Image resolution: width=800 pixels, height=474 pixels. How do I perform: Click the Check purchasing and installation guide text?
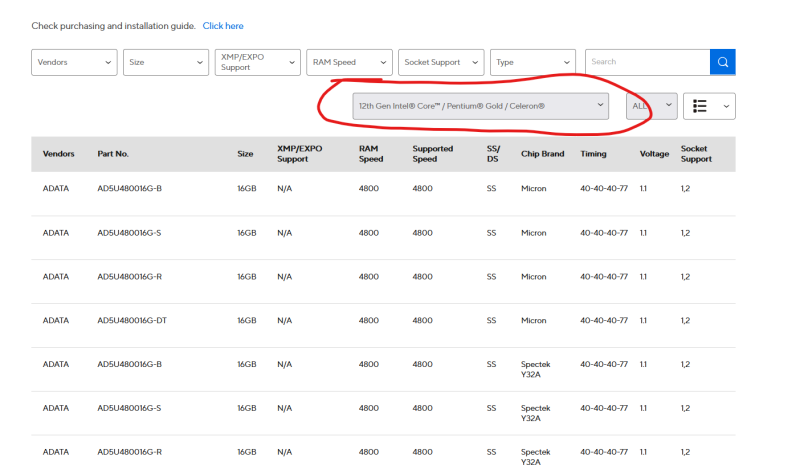point(113,26)
